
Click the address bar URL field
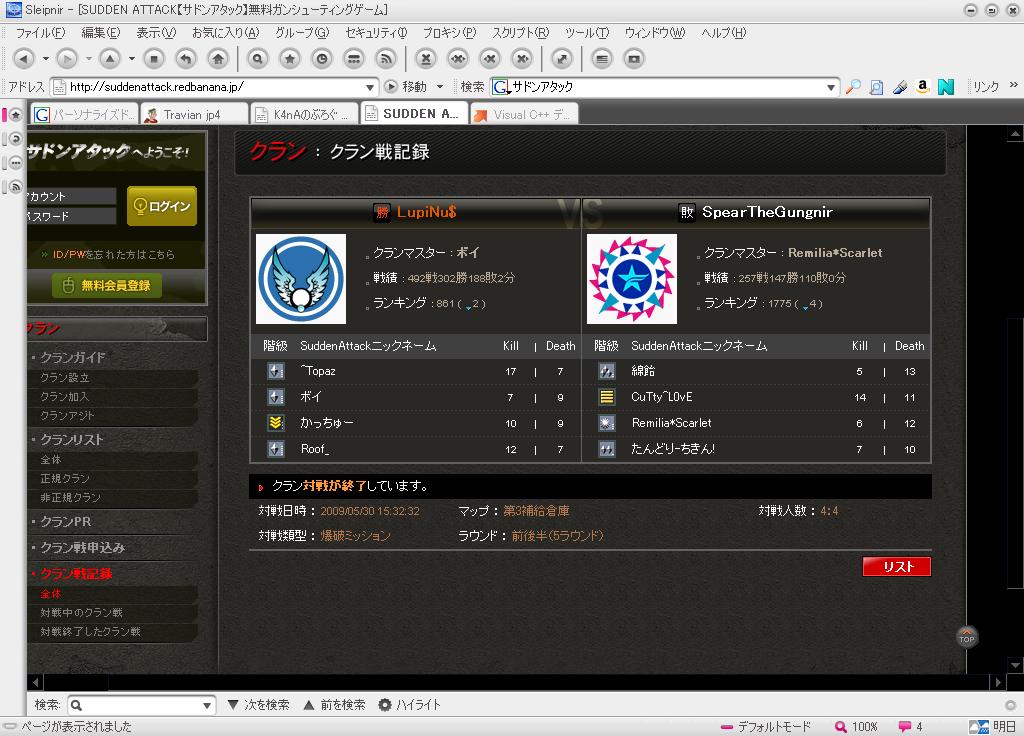[215, 87]
